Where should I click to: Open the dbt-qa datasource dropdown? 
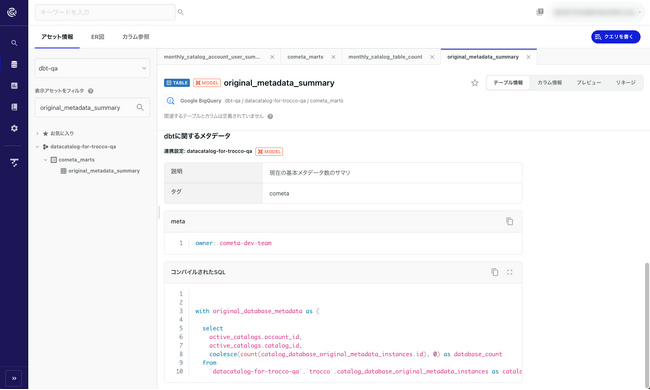coord(92,68)
